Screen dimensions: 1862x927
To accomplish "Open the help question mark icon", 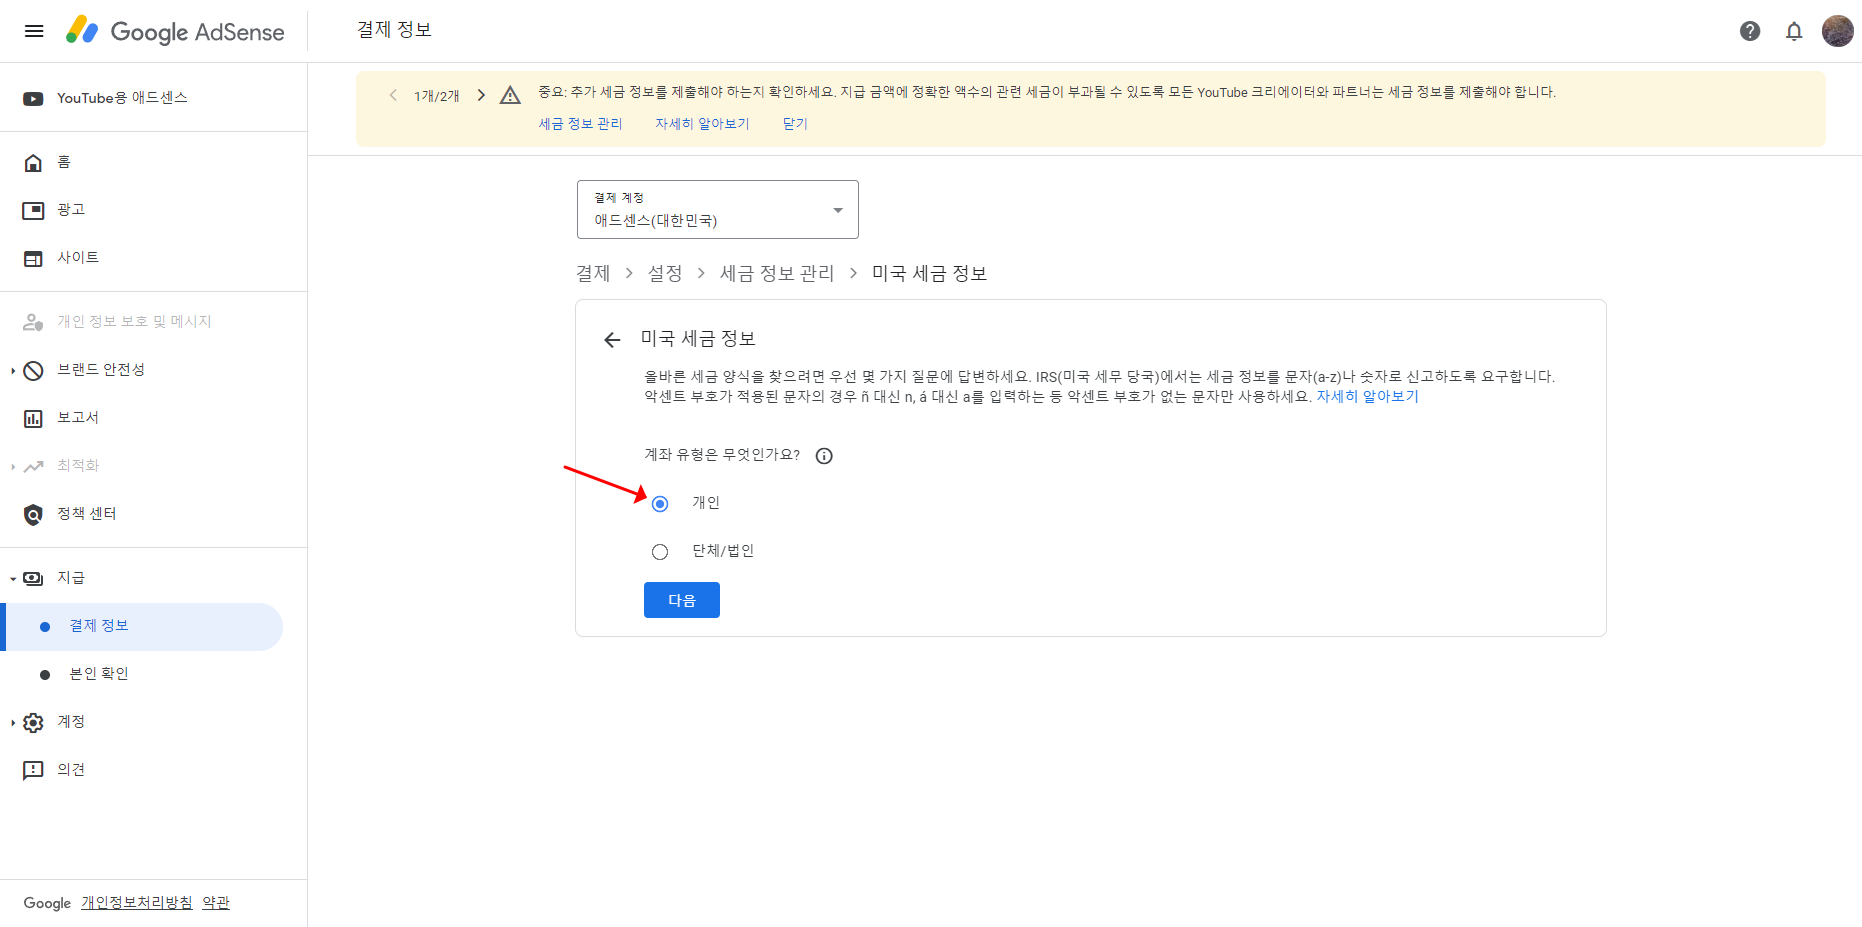I will click(1750, 31).
